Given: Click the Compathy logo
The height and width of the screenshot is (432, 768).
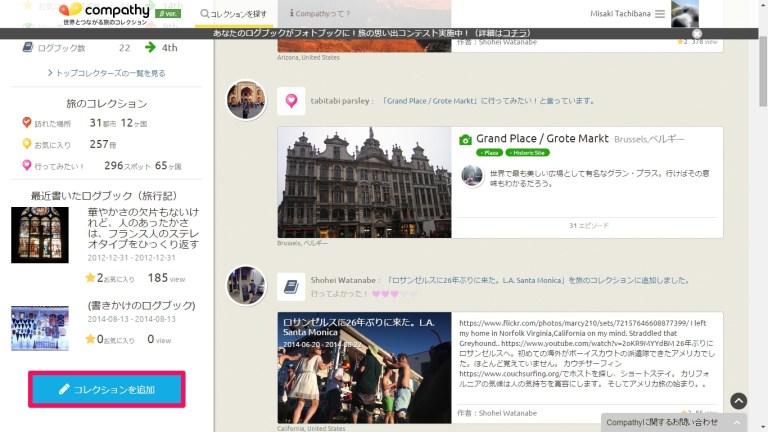Looking at the screenshot, I should [104, 13].
